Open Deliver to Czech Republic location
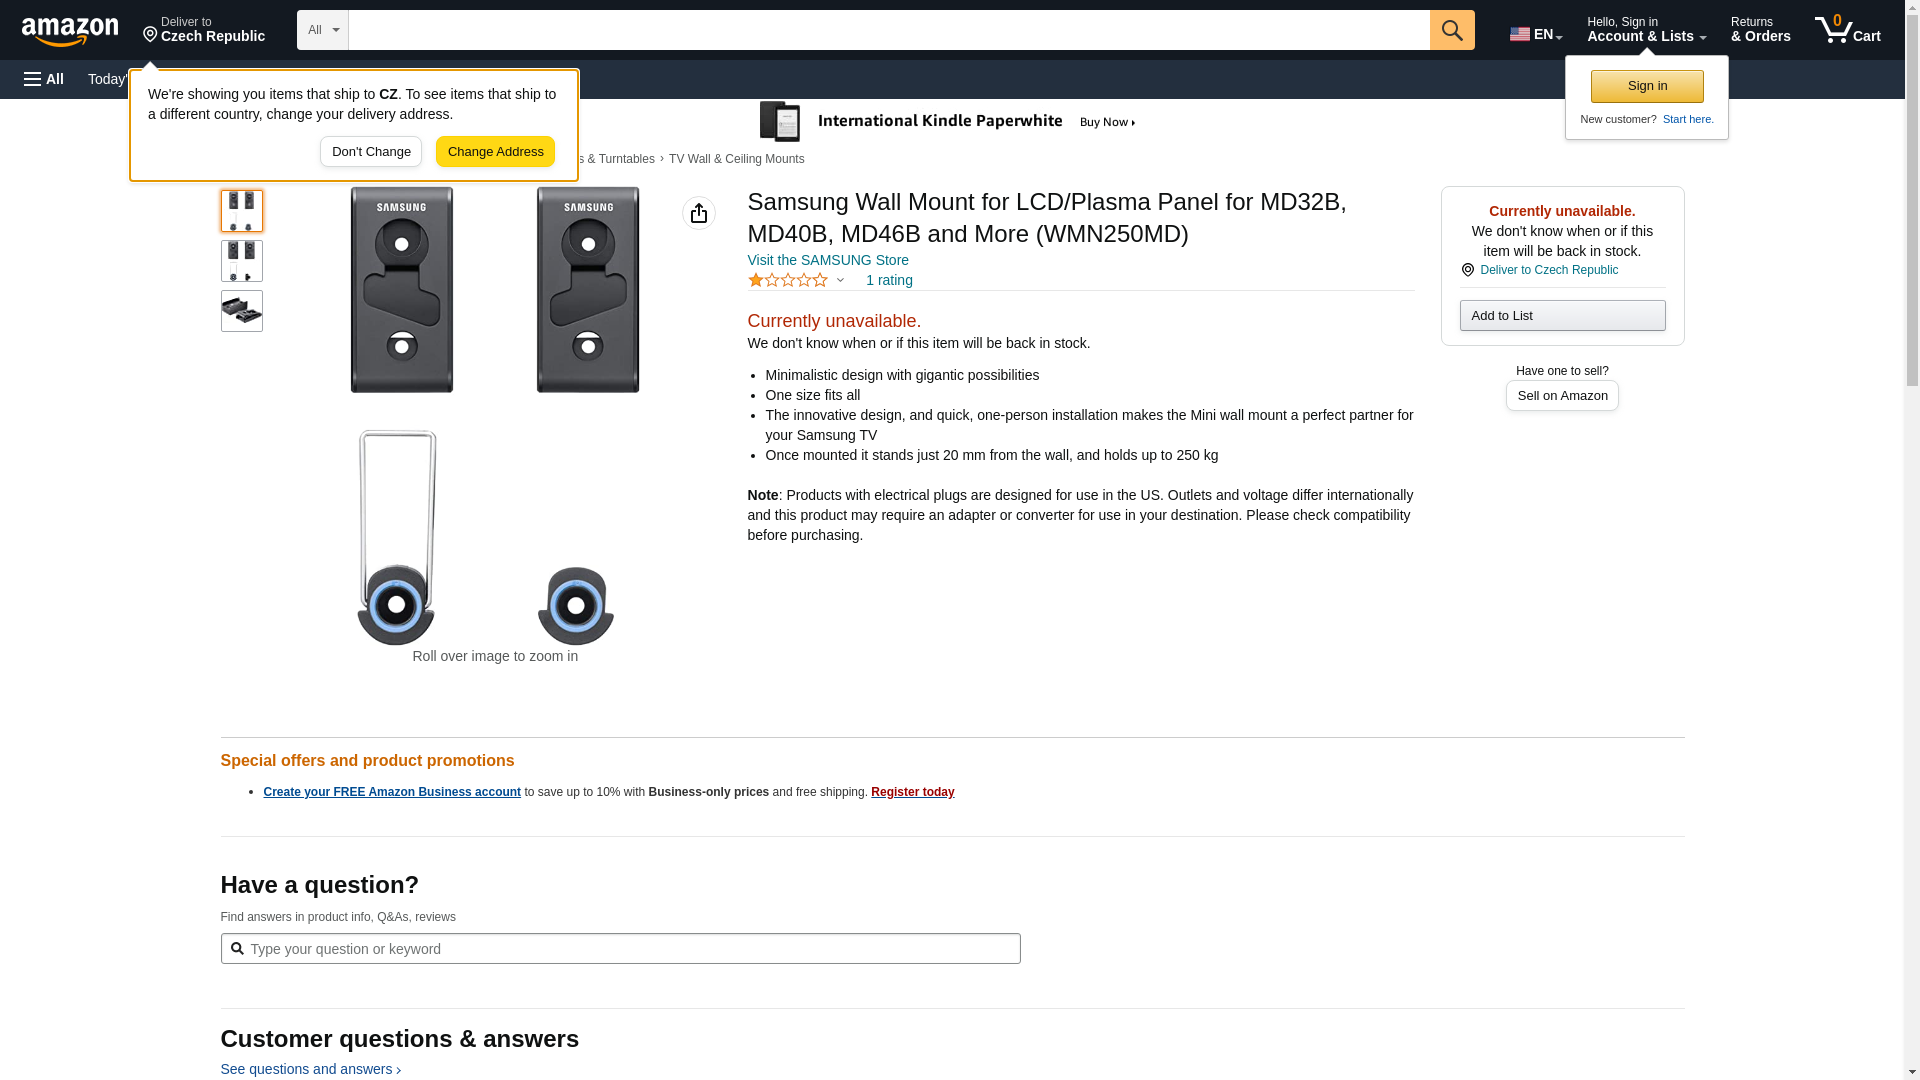Viewport: 1920px width, 1080px height. pos(204,30)
